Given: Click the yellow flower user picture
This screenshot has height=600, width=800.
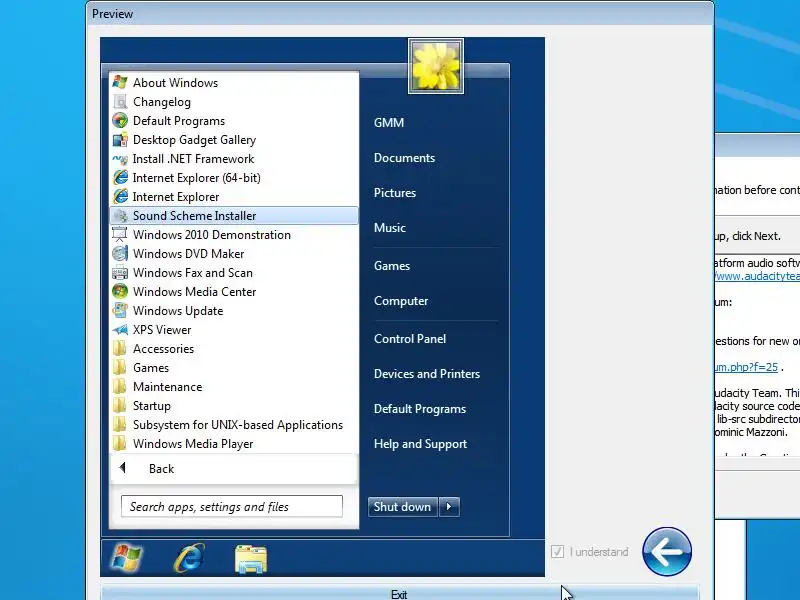Looking at the screenshot, I should [x=436, y=66].
